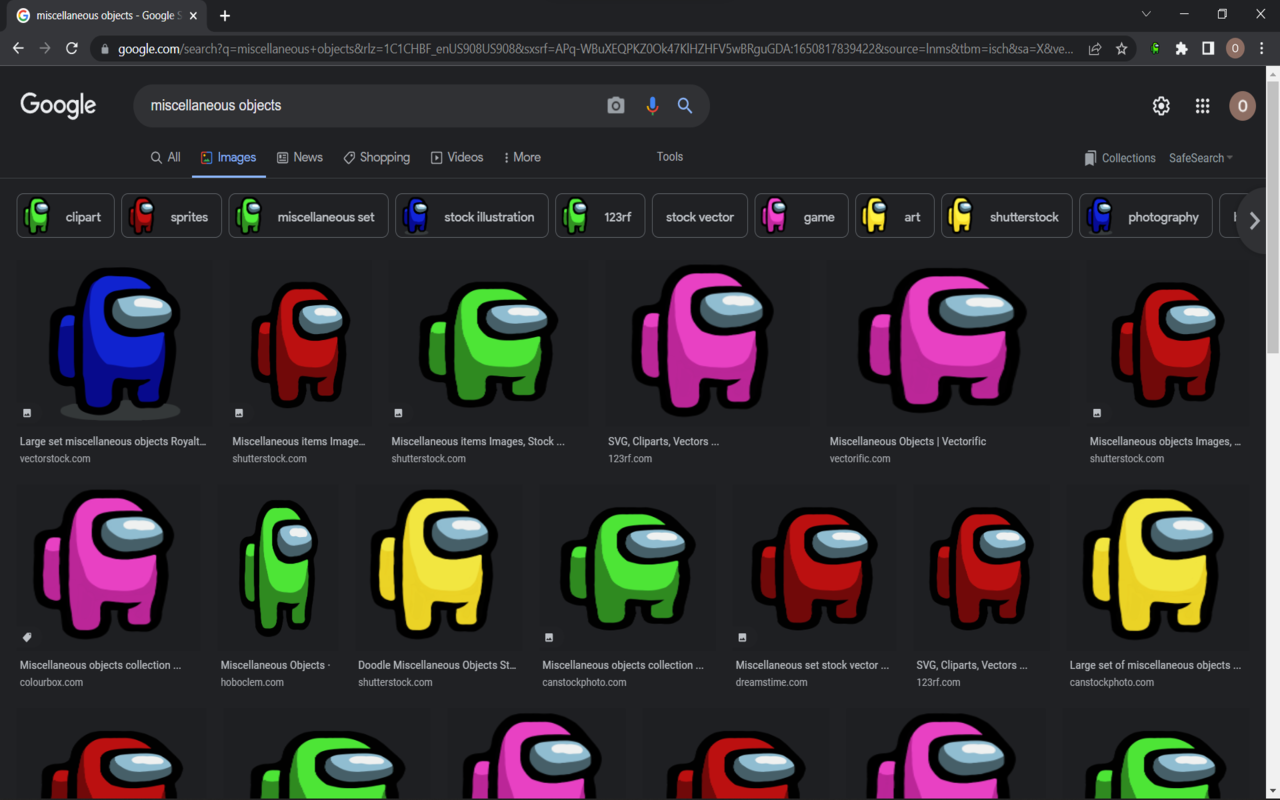
Task: Open 'Miscellaneous Objects | Vectorific' link
Action: pyautogui.click(x=908, y=441)
